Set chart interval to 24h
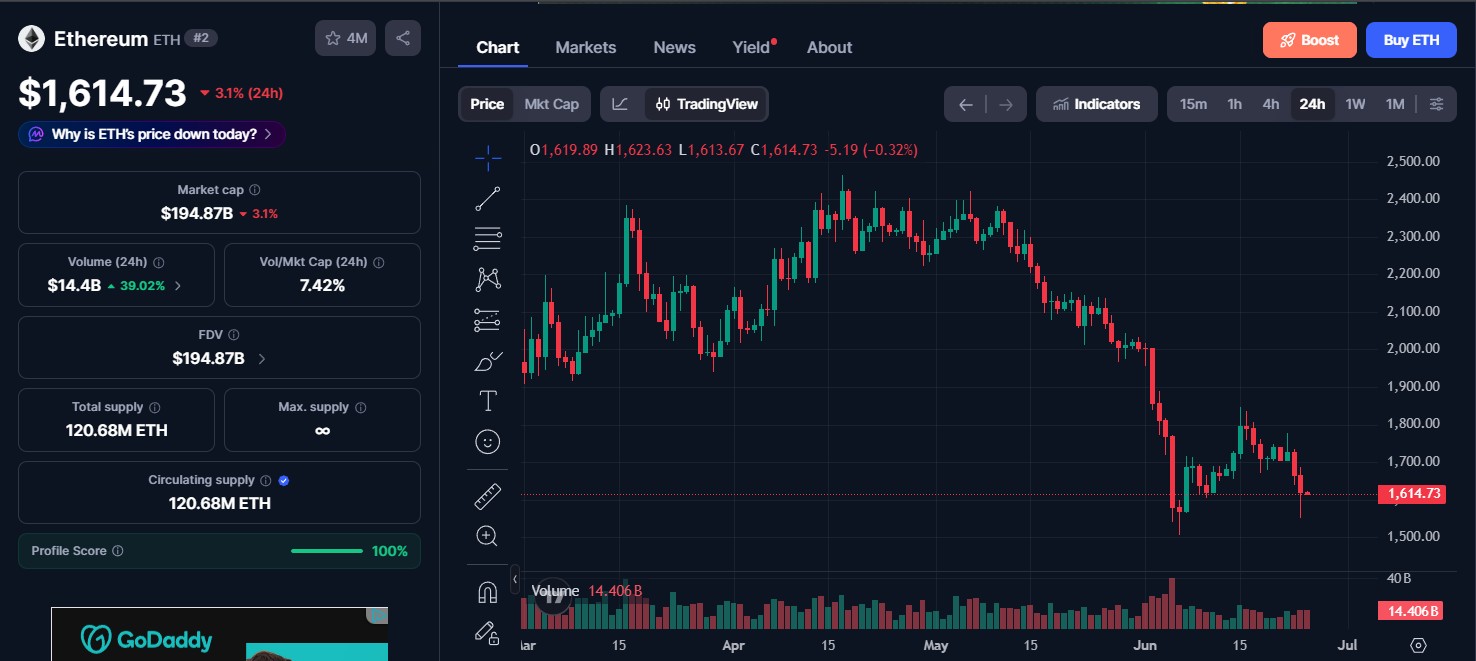This screenshot has width=1476, height=661. [1312, 104]
